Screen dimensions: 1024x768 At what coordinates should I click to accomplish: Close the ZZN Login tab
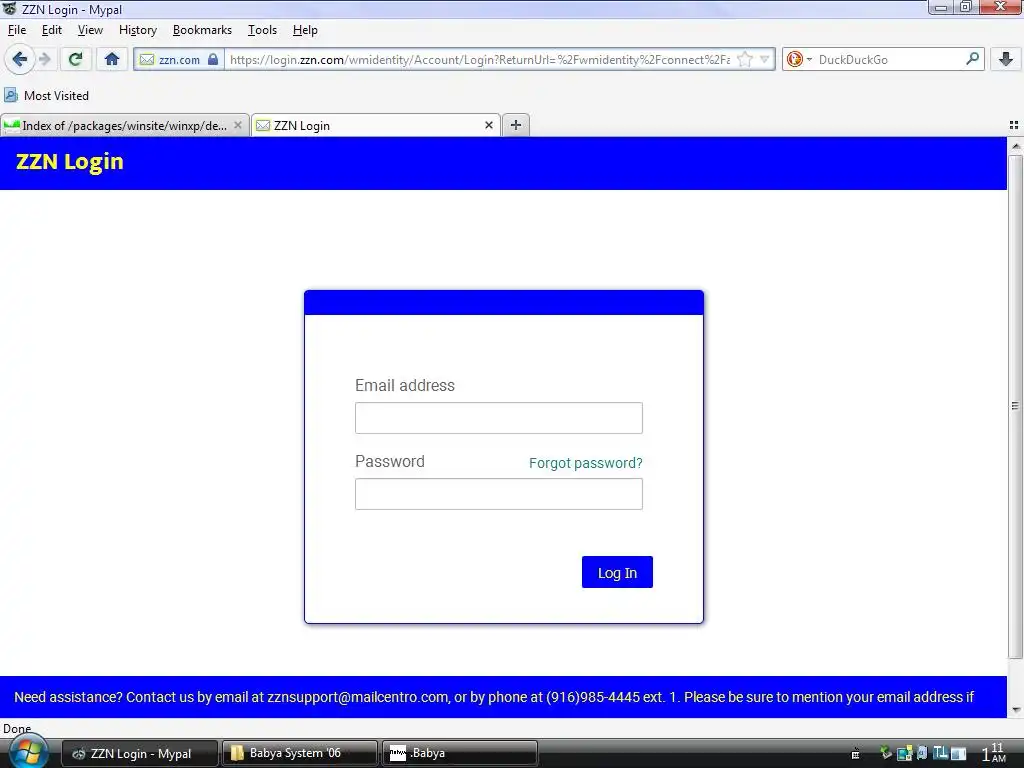point(488,125)
